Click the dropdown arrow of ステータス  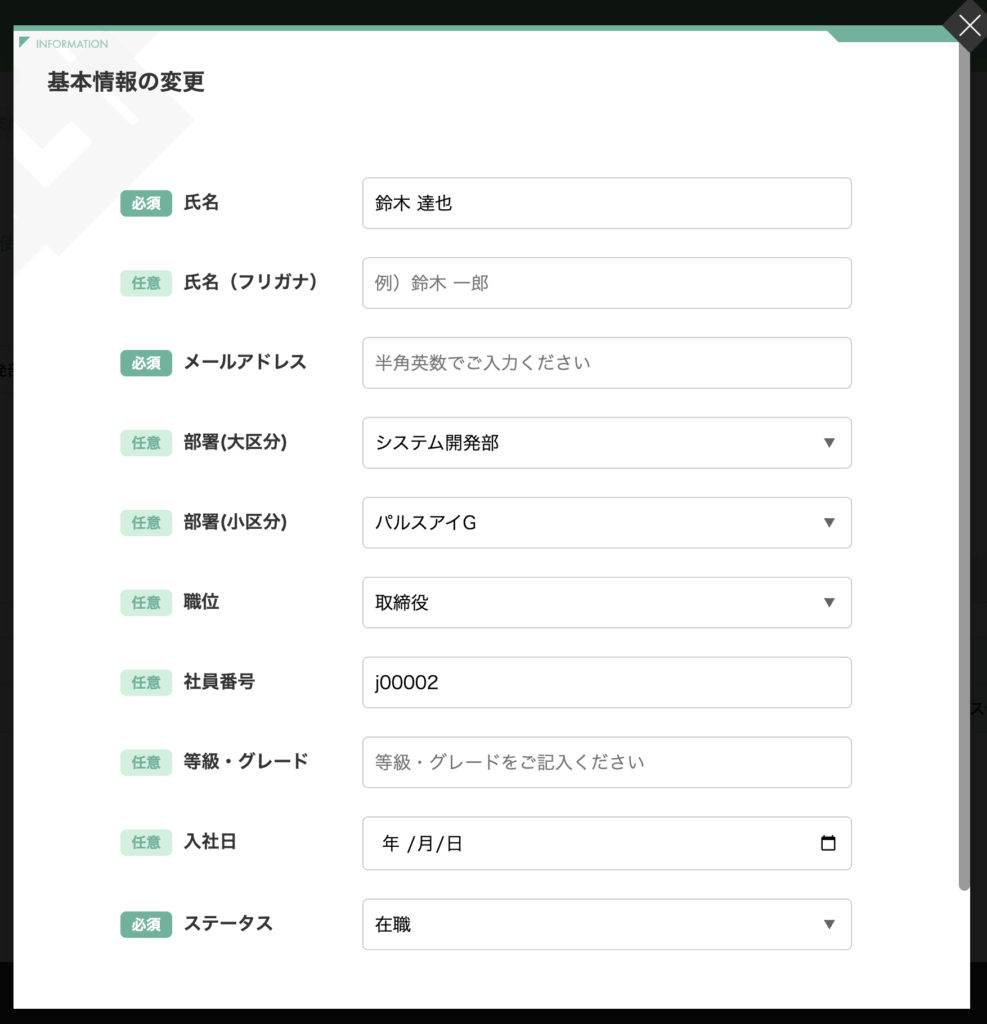tap(829, 924)
